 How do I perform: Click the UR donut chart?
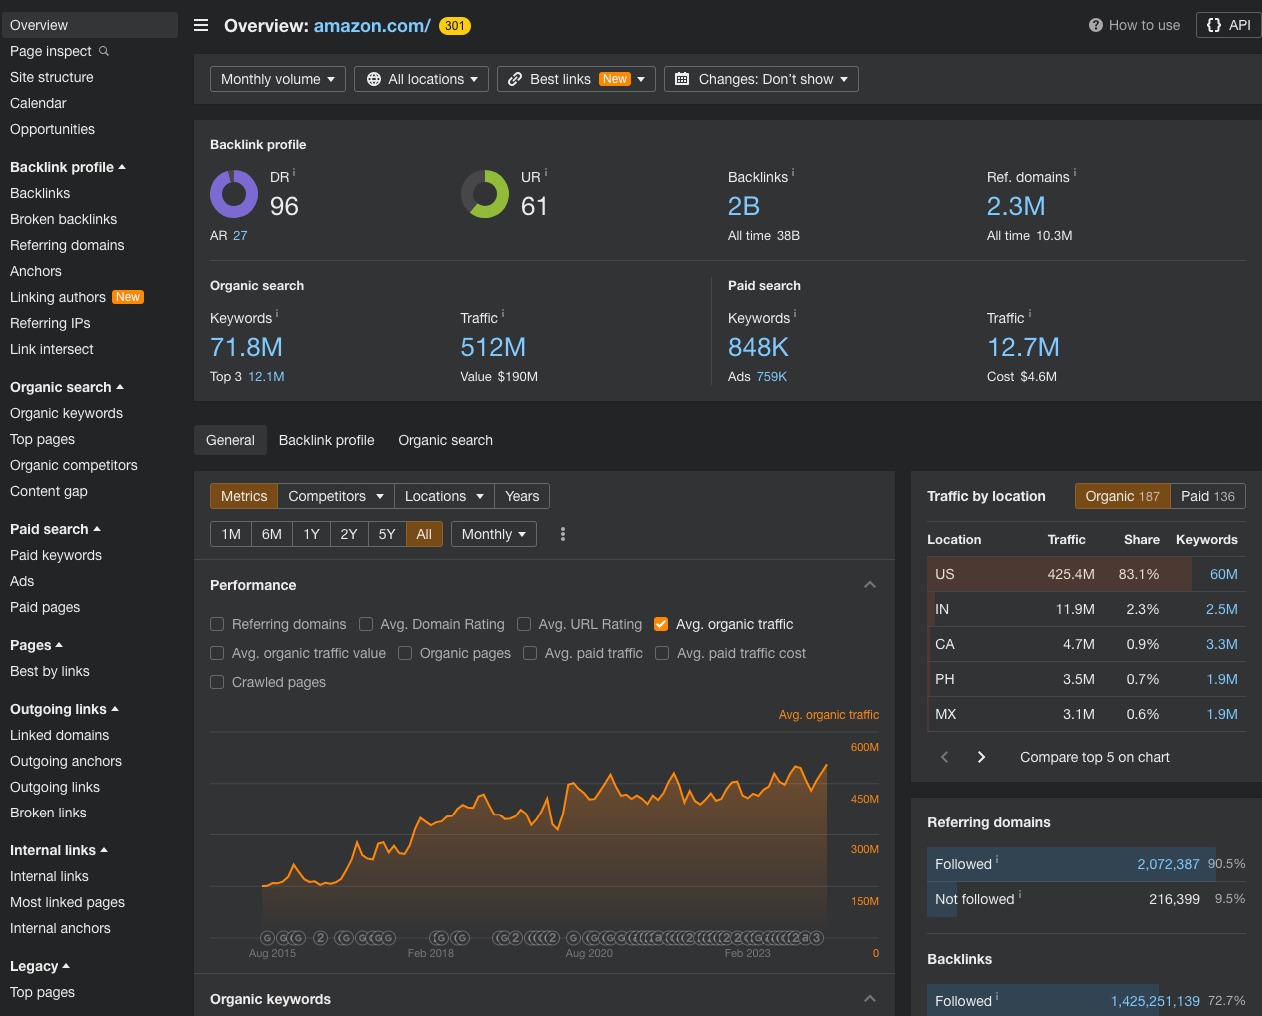(485, 194)
